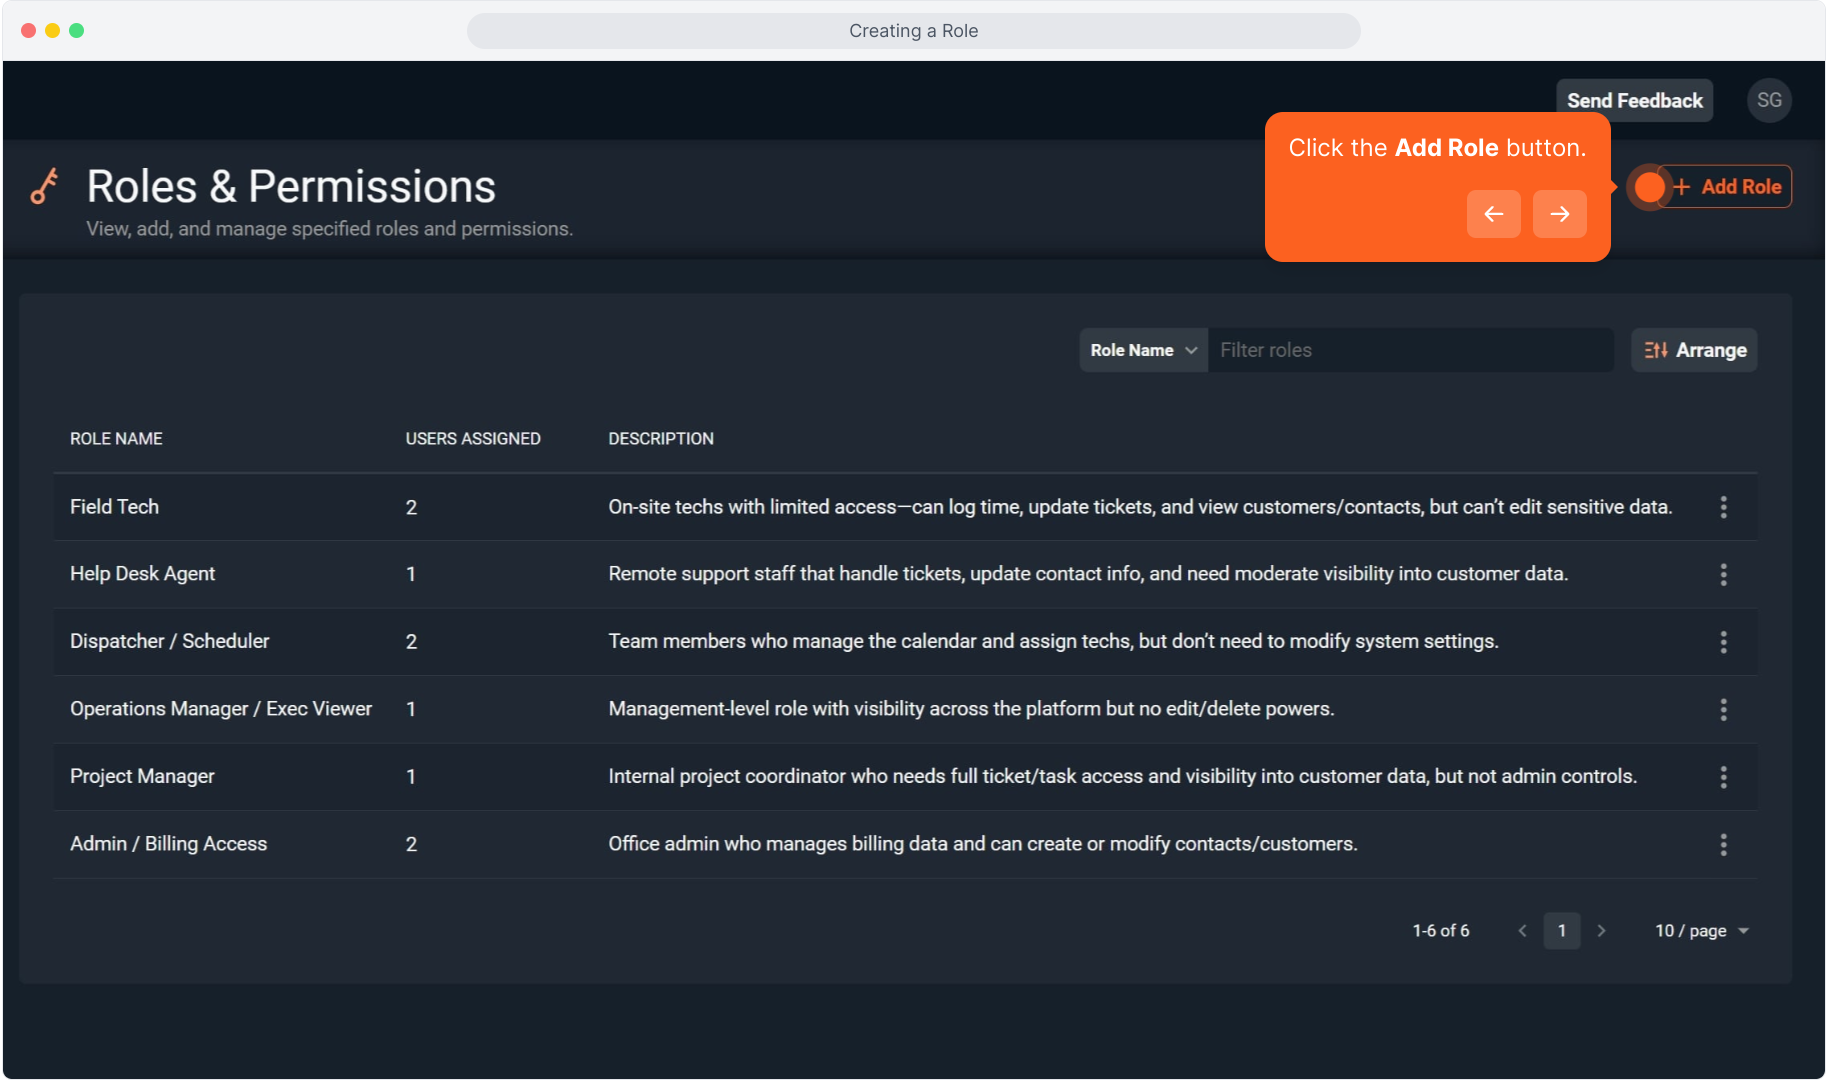The height and width of the screenshot is (1080, 1828).
Task: Open the Field Tech row options menu
Action: click(1723, 507)
